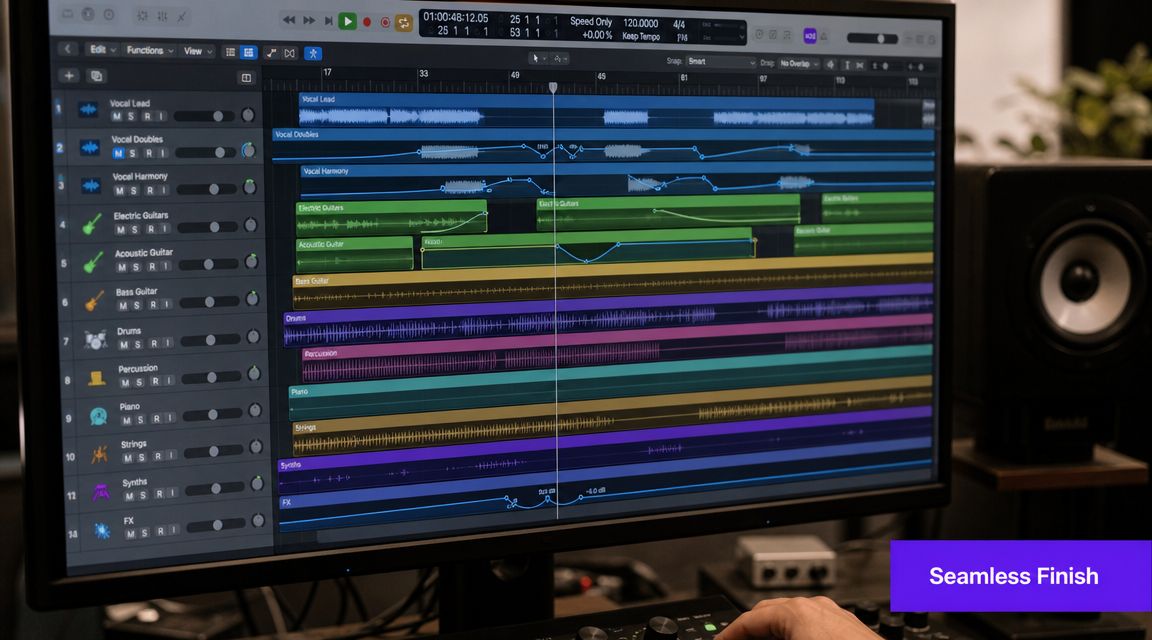Open the pointer tool menu
The height and width of the screenshot is (640, 1152).
pos(537,58)
